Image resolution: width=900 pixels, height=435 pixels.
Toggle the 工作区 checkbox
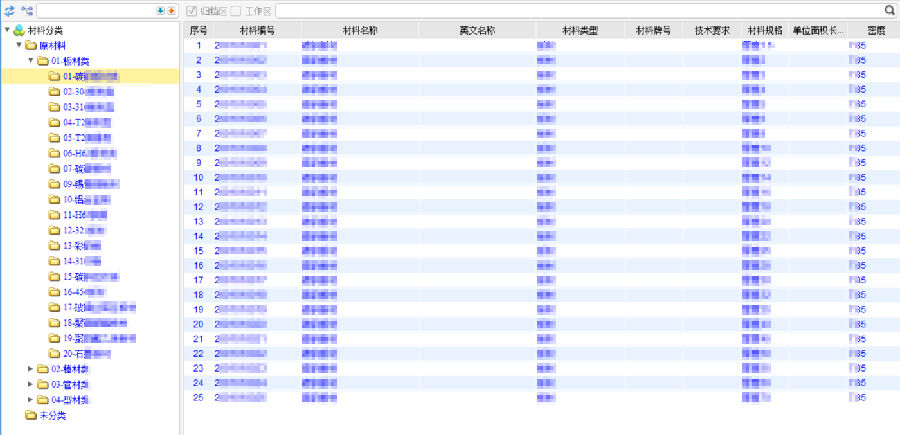[x=236, y=11]
